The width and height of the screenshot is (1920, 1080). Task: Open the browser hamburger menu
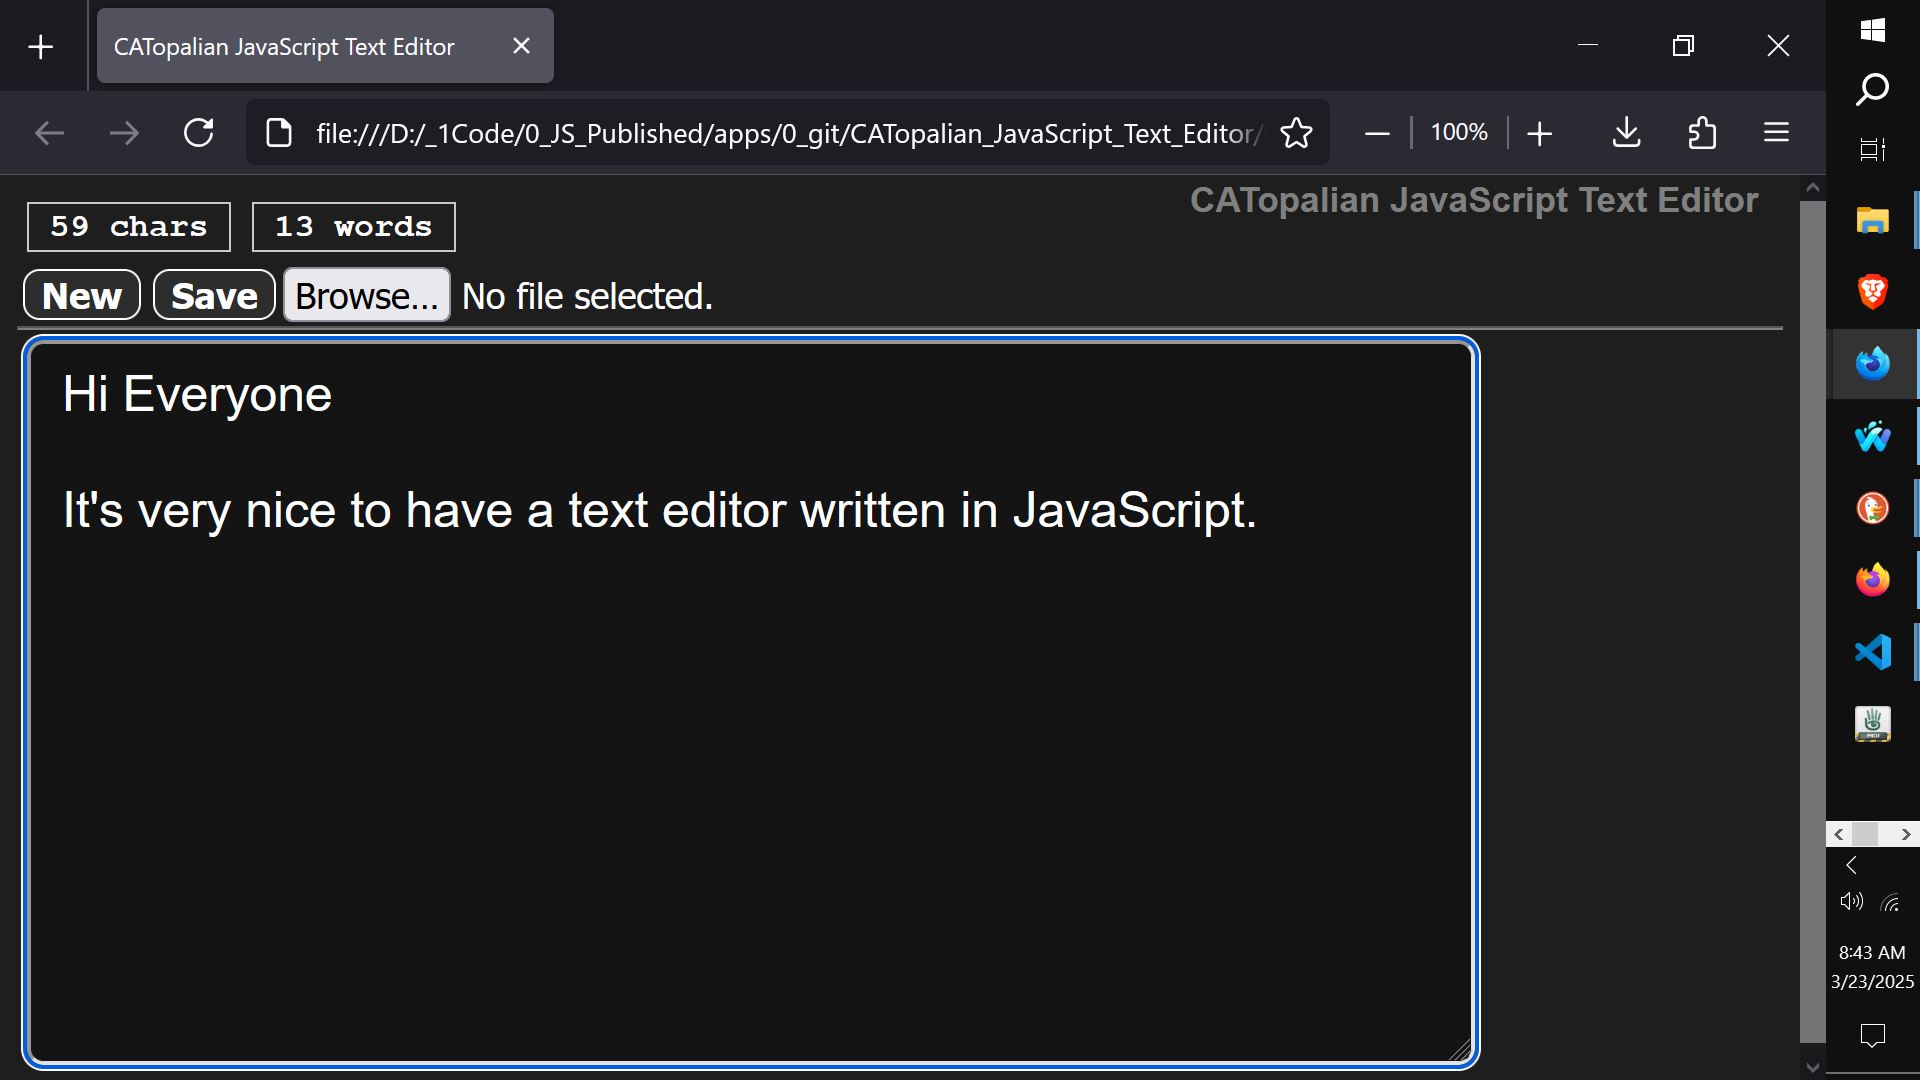(x=1776, y=132)
